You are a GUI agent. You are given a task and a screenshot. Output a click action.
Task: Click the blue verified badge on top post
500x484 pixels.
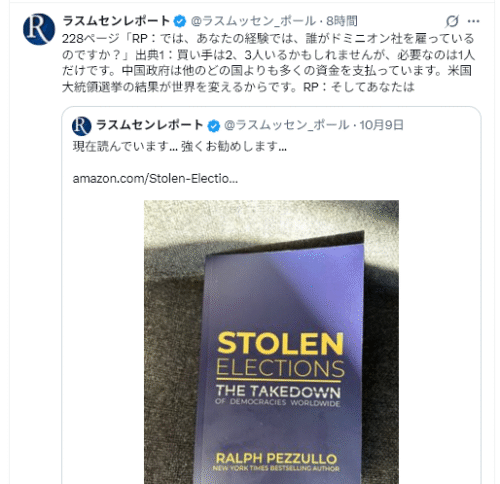(x=180, y=21)
